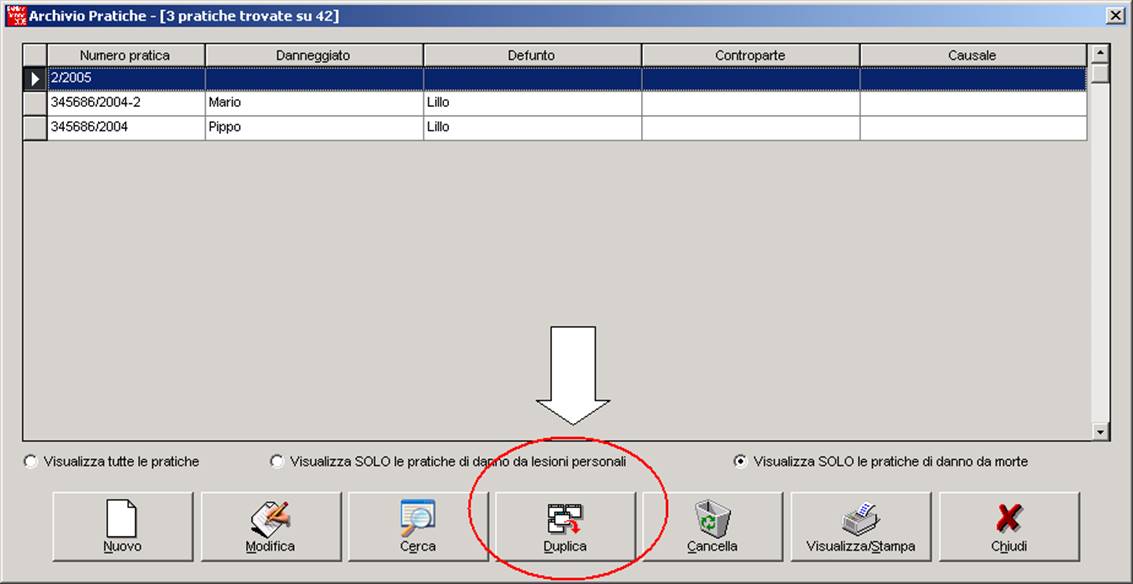The width and height of the screenshot is (1133, 584).
Task: Select 'Visualizza tutte le pratiche' radio button
Action: (30, 461)
